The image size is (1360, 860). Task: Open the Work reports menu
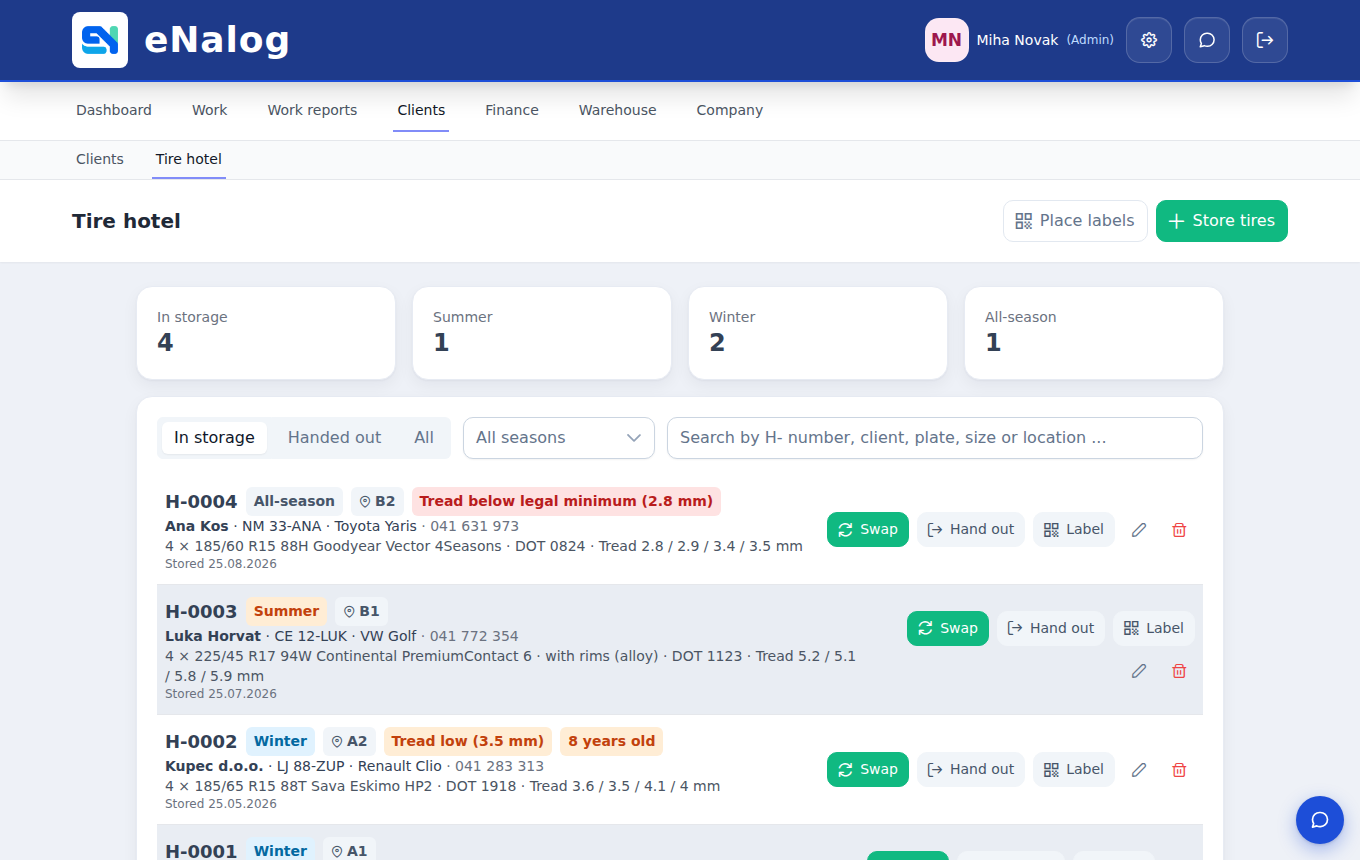click(x=312, y=110)
